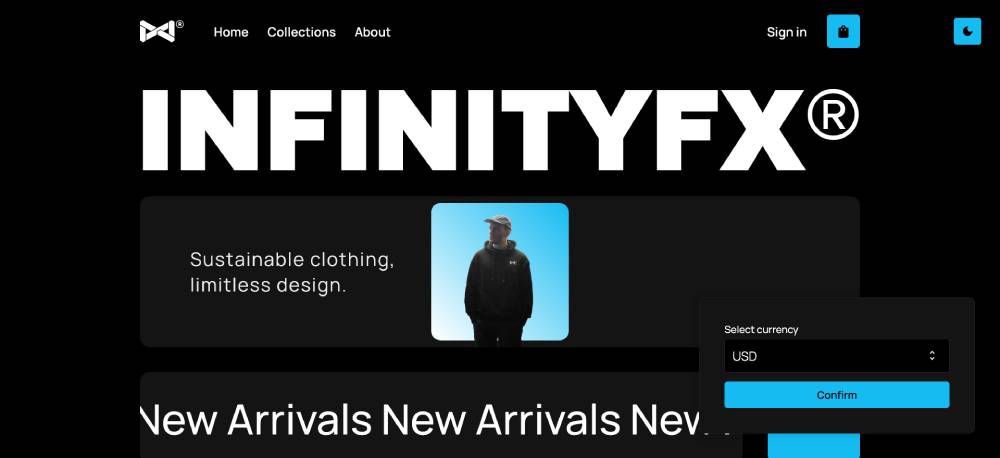Image resolution: width=1000 pixels, height=458 pixels.
Task: Click the first New Arrivals marquee text
Action: (256, 420)
